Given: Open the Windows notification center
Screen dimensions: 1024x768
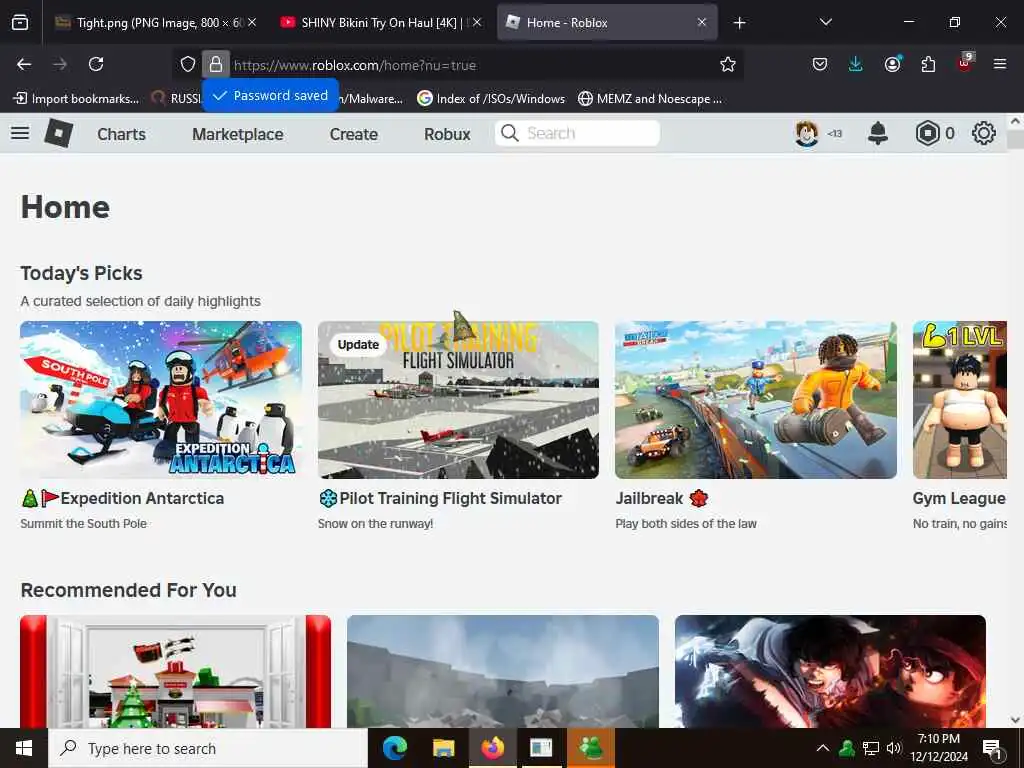Looking at the screenshot, I should click(x=993, y=748).
